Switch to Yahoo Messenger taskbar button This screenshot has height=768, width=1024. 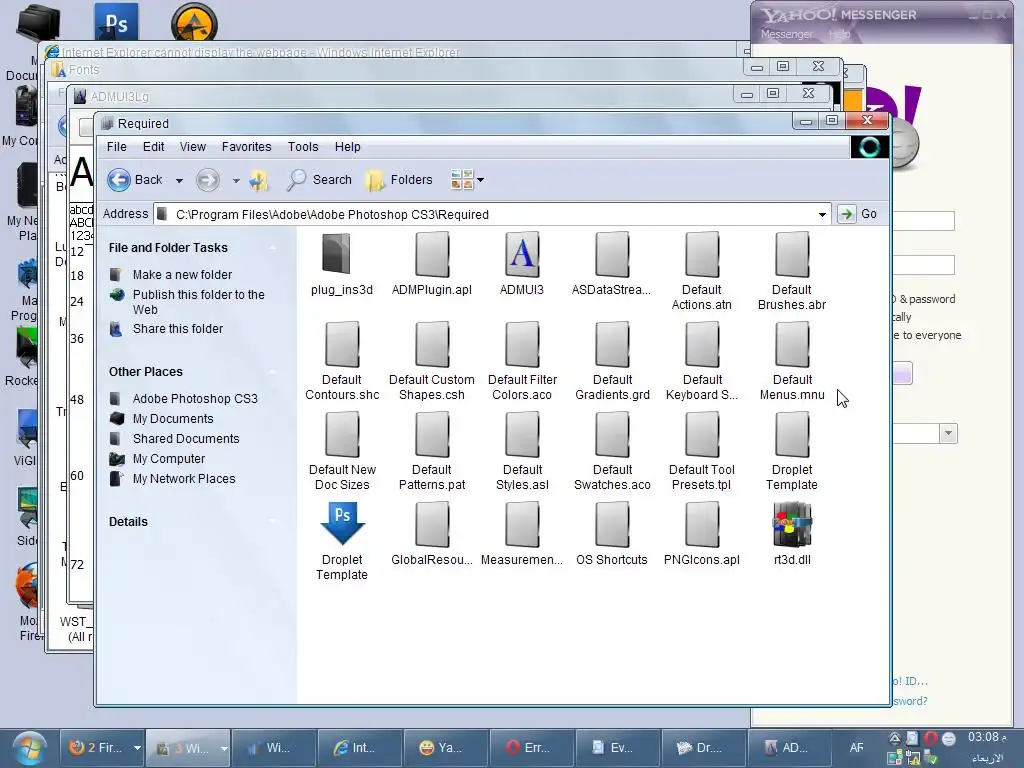tap(443, 748)
